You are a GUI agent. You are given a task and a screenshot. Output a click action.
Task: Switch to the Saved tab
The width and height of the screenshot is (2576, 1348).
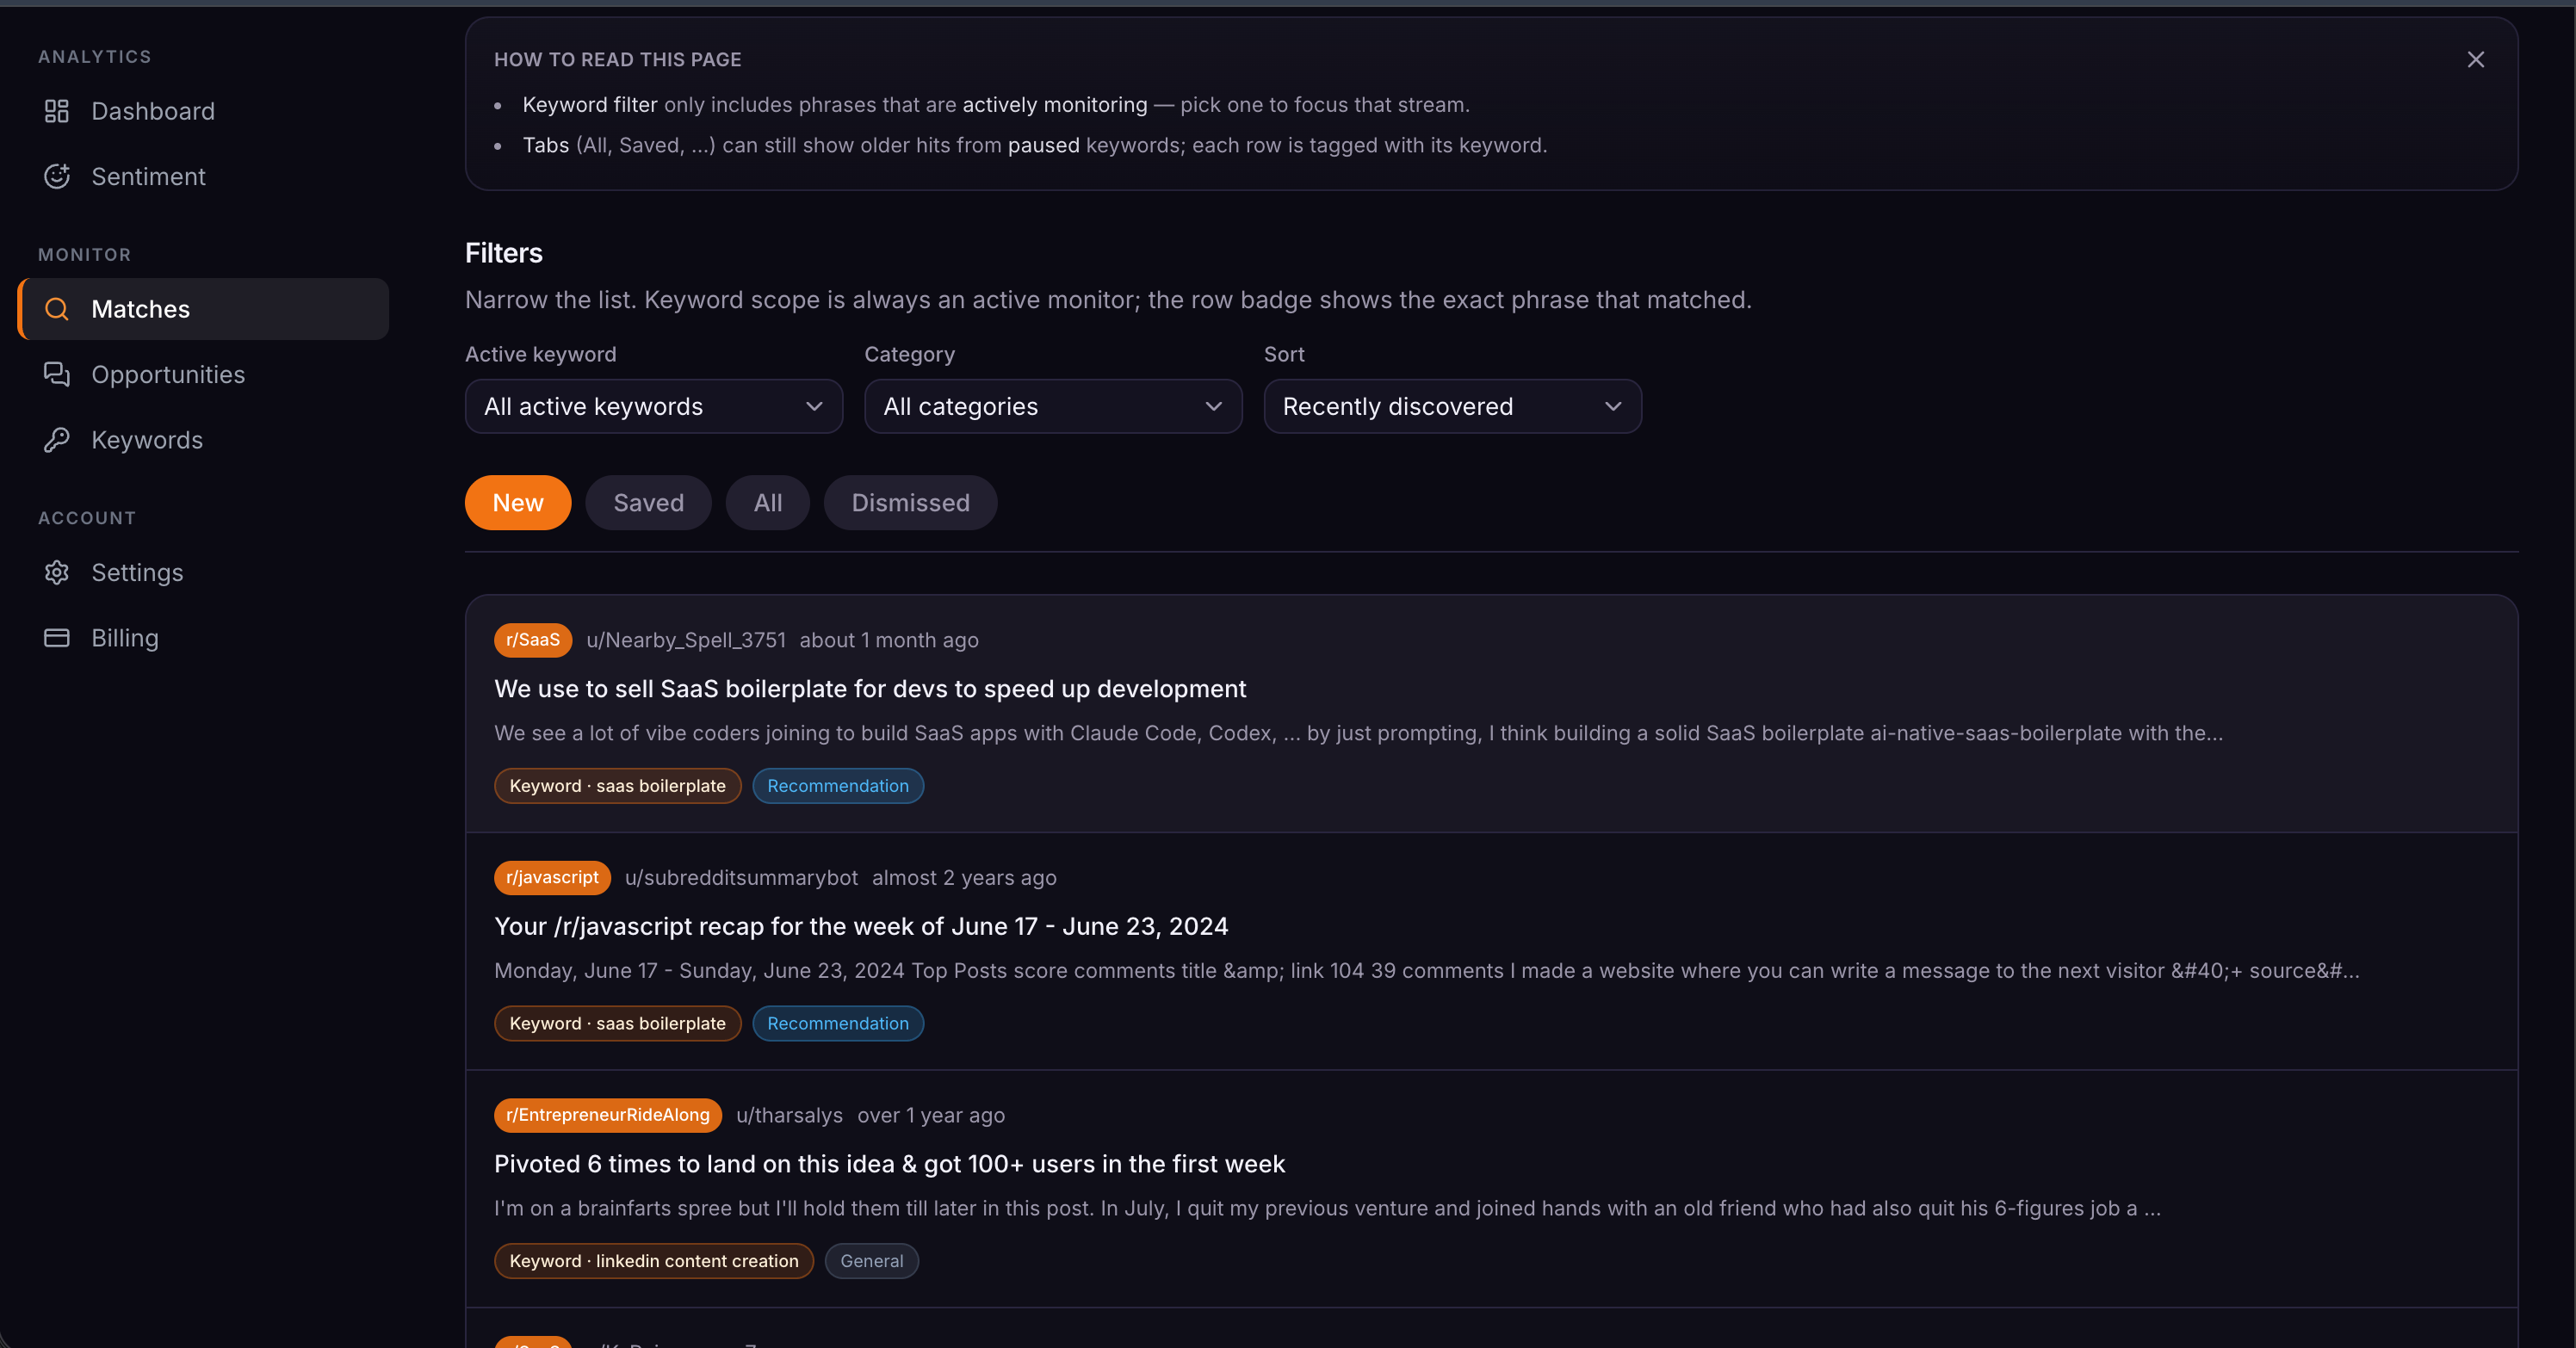point(648,502)
